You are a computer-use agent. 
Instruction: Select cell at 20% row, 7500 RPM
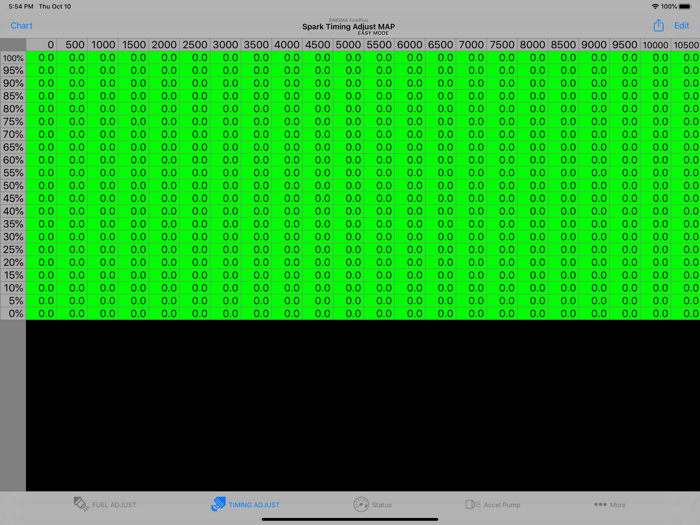coord(502,262)
